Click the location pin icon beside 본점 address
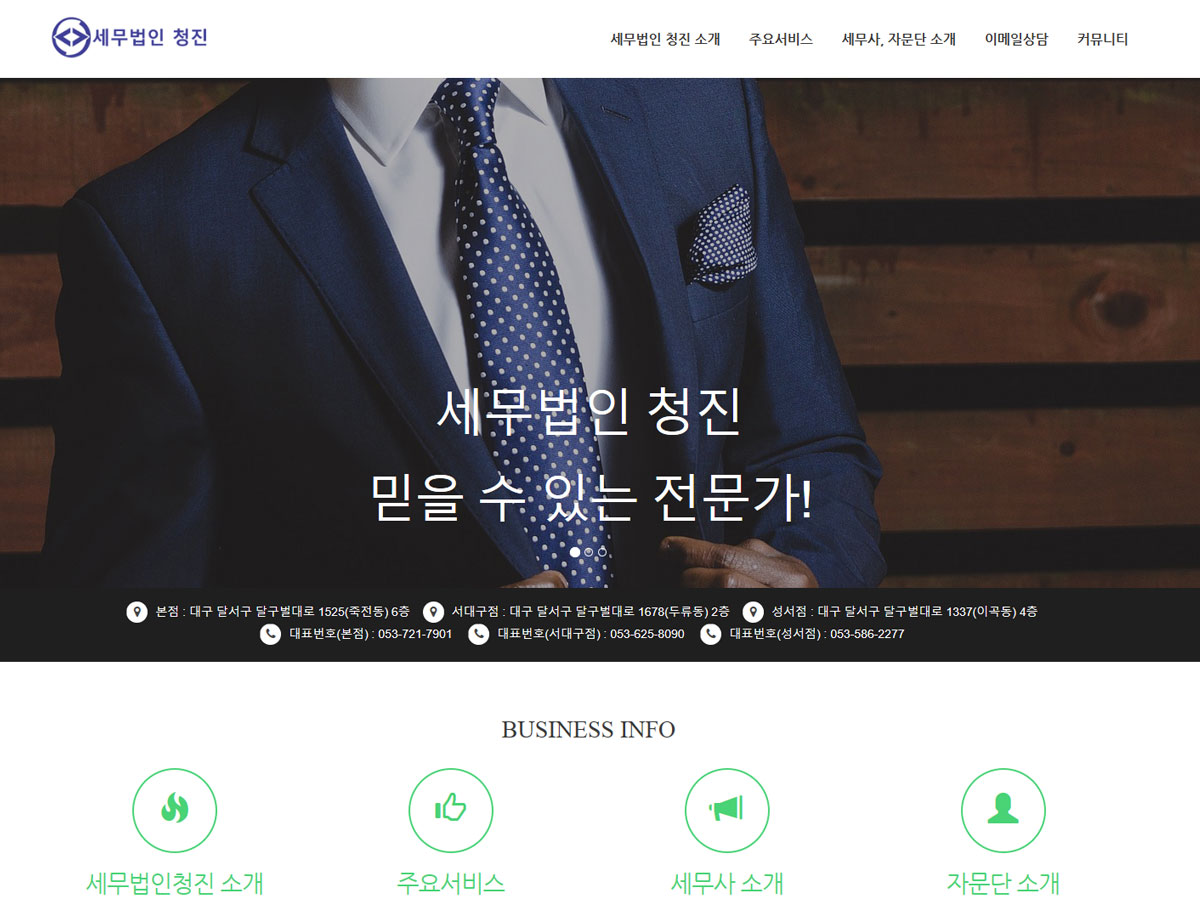This screenshot has height=907, width=1200. tap(137, 612)
